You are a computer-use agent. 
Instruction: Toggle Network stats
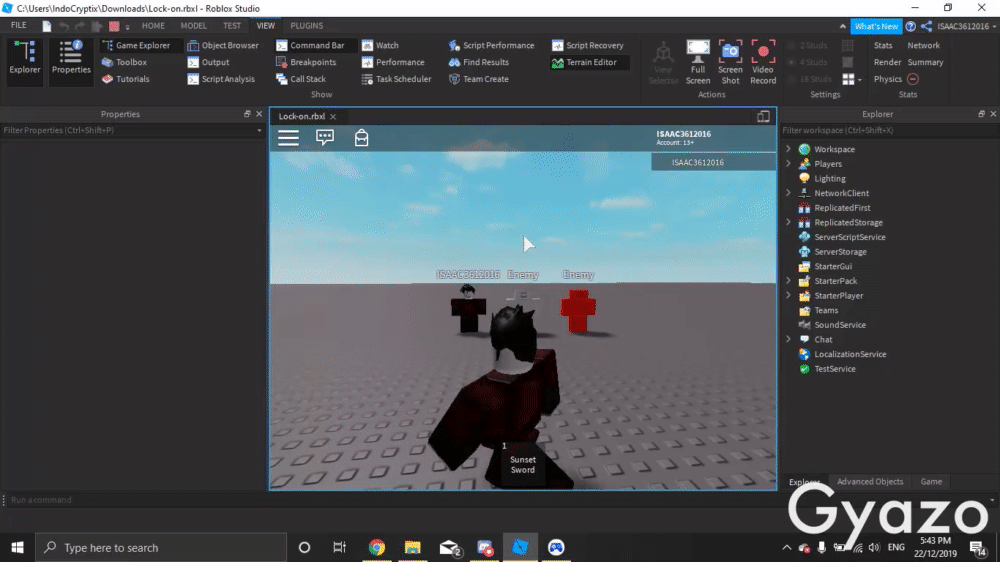[923, 45]
